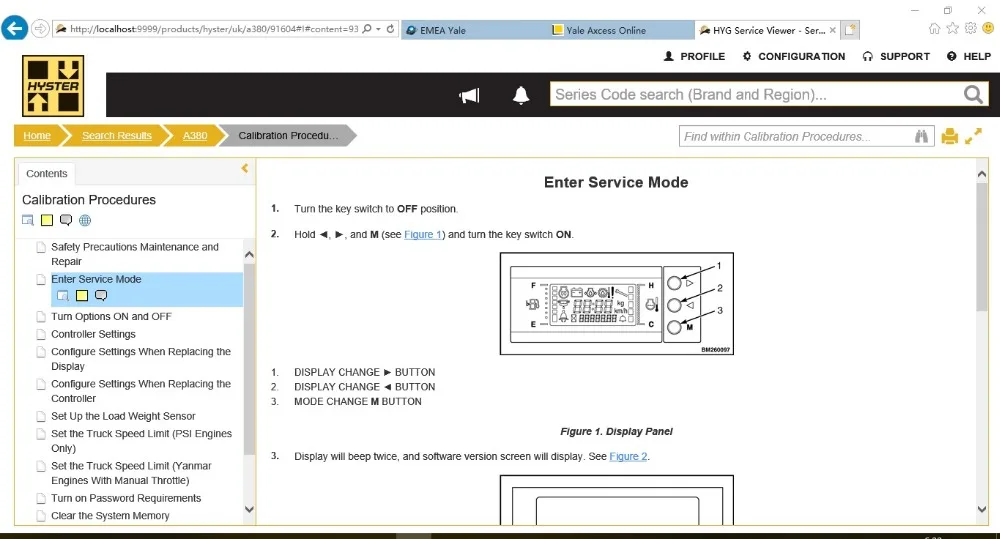Open the SUPPORT menu
The image size is (1000, 539).
coord(895,56)
